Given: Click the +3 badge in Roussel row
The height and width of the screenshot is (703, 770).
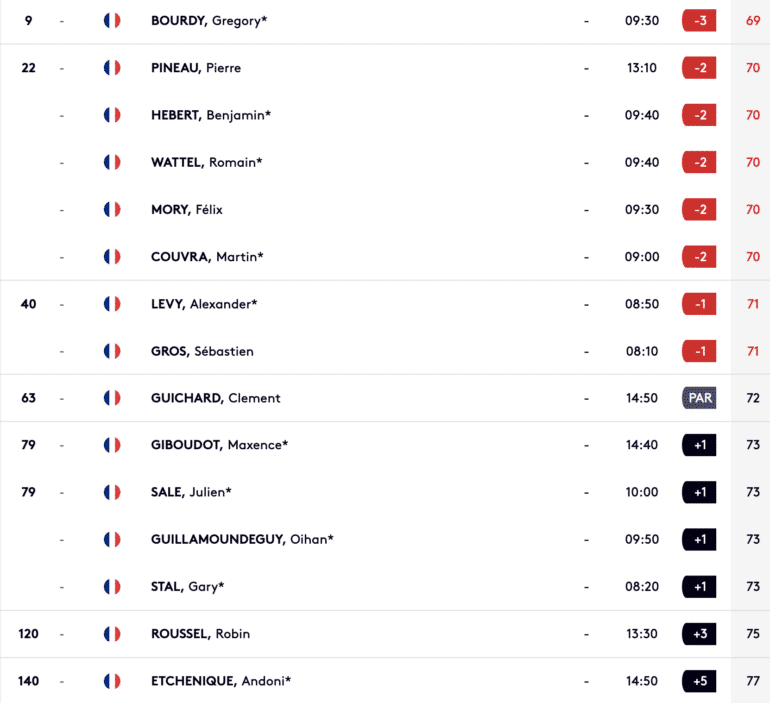Looking at the screenshot, I should tap(699, 634).
